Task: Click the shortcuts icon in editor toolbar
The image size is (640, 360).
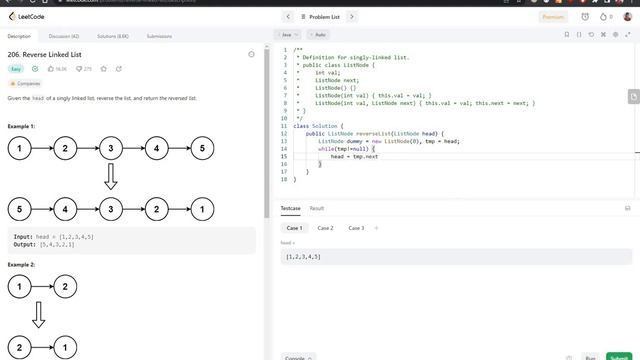Action: 603,35
